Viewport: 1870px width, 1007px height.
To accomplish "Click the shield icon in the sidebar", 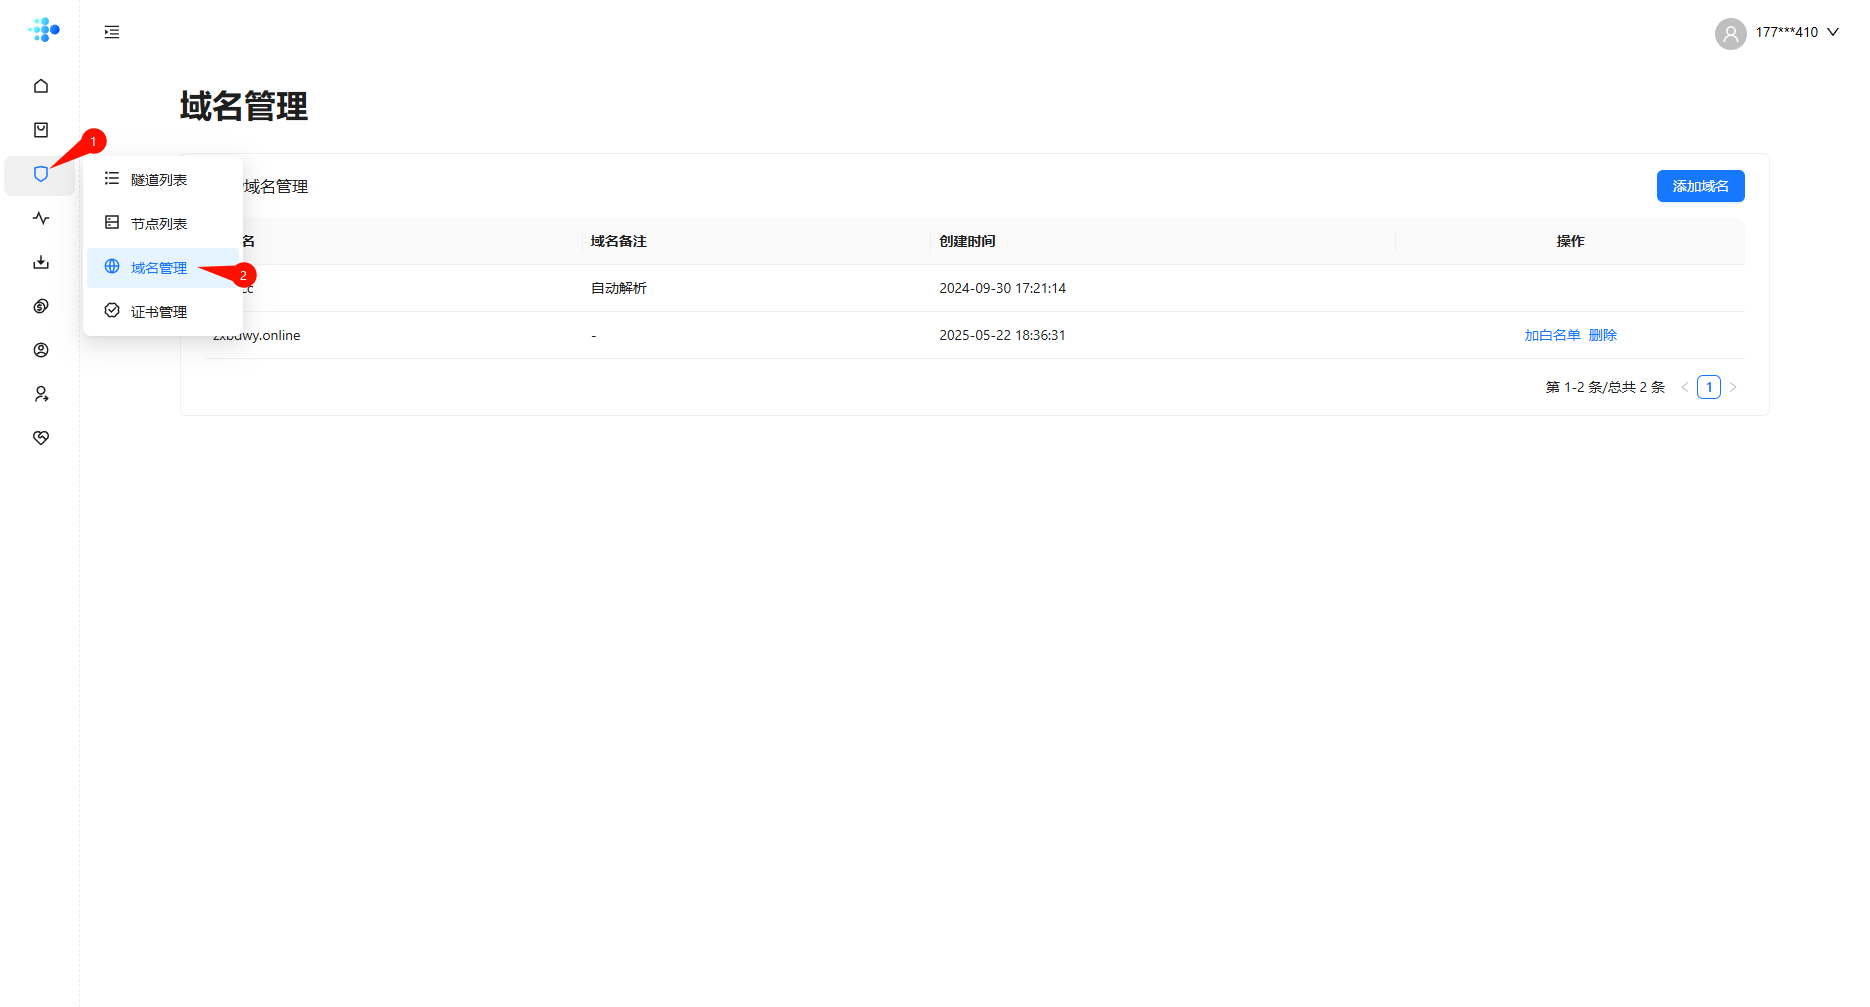I will (40, 175).
